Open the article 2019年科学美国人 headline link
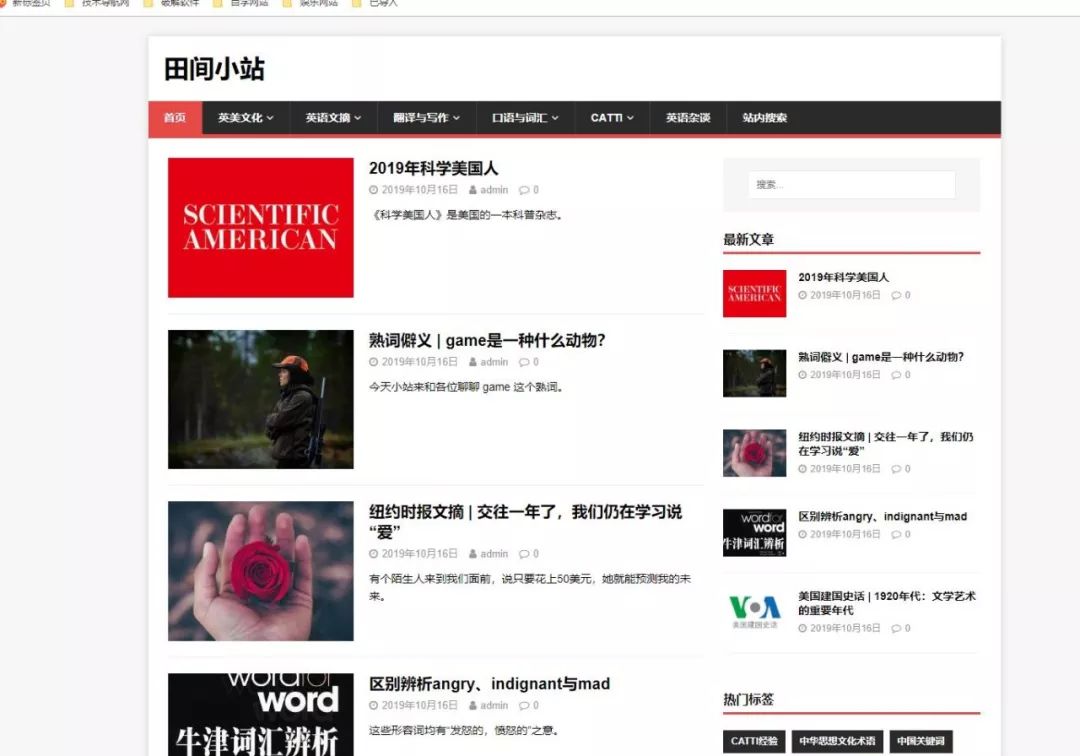 [436, 168]
